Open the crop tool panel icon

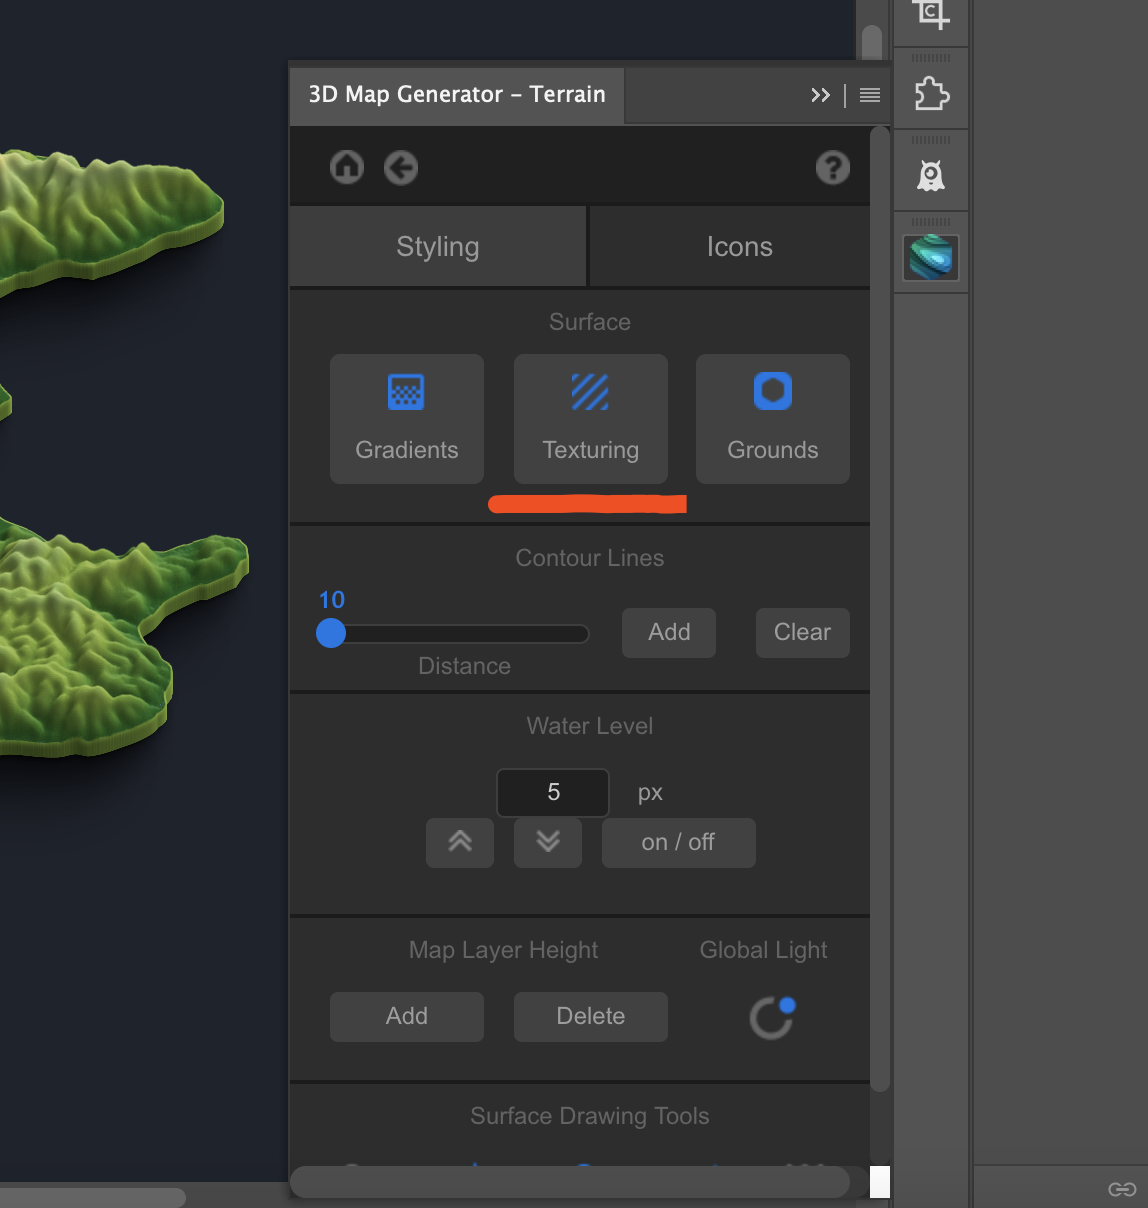930,14
